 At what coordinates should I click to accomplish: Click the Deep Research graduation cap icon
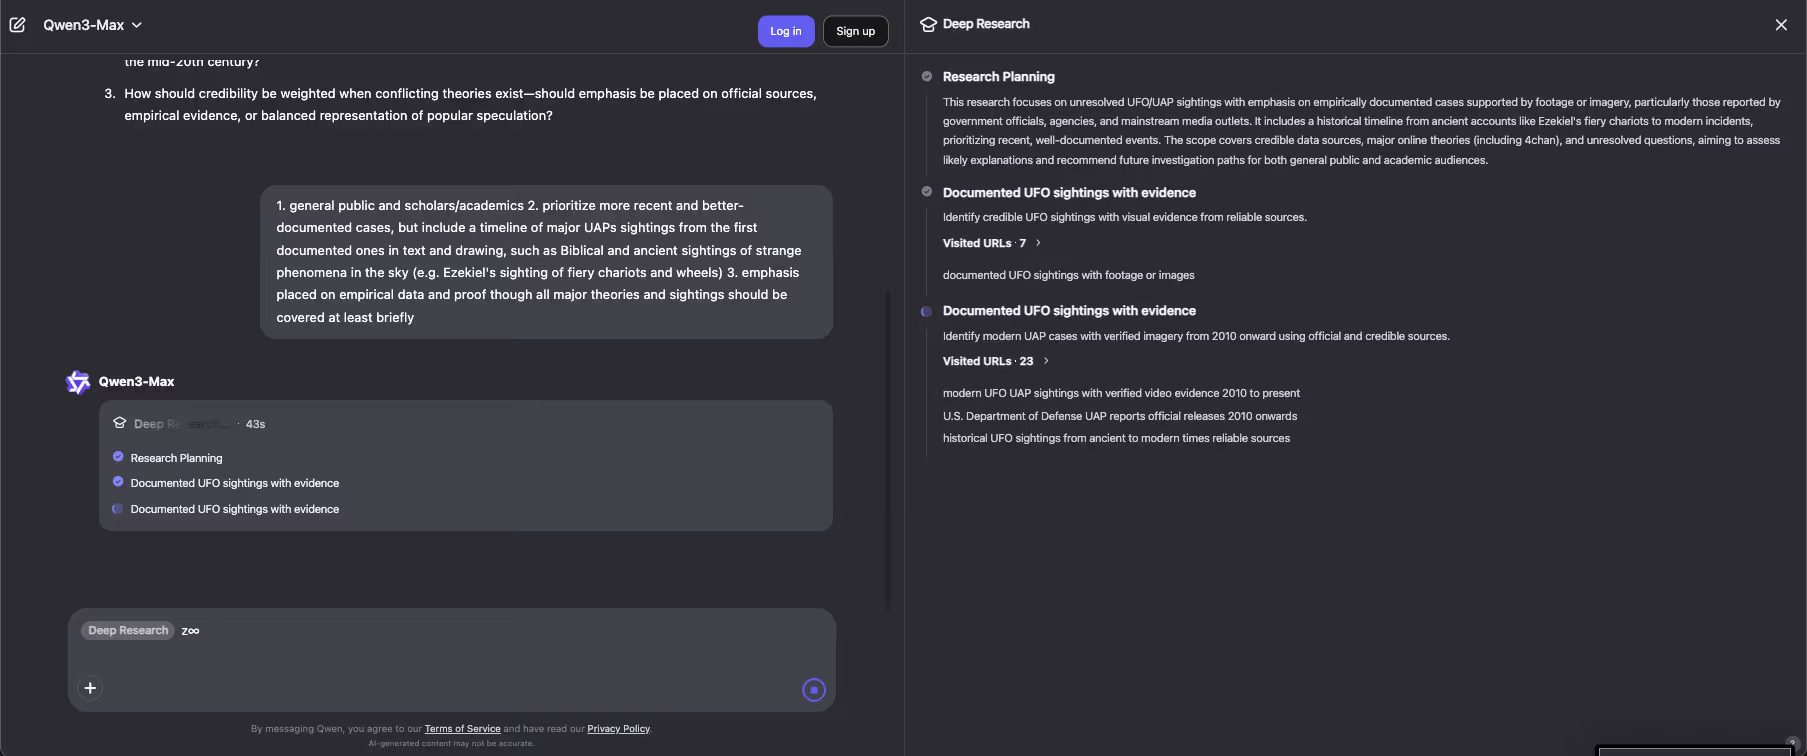pos(928,24)
